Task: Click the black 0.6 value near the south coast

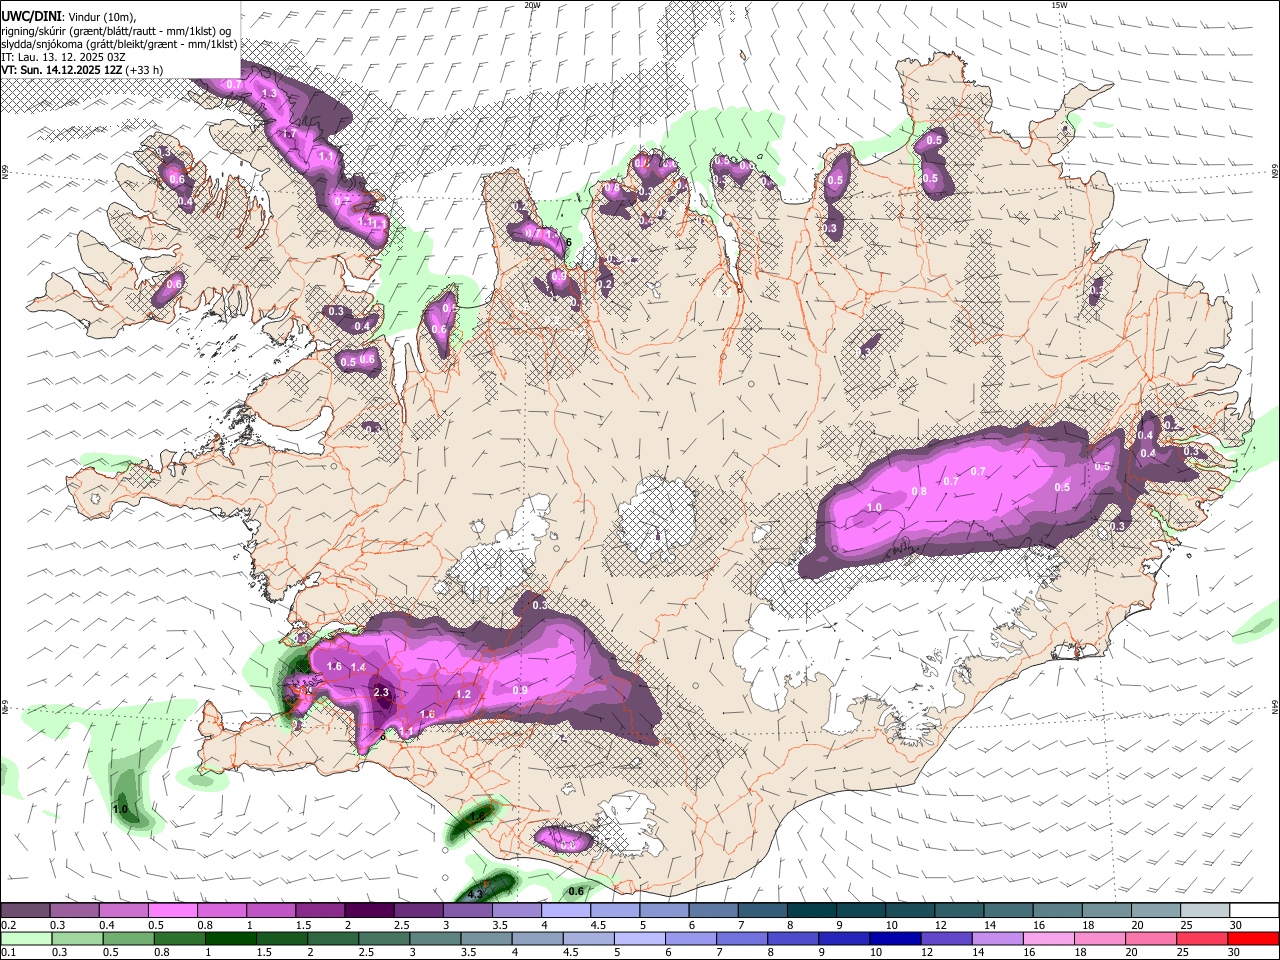Action: [576, 891]
